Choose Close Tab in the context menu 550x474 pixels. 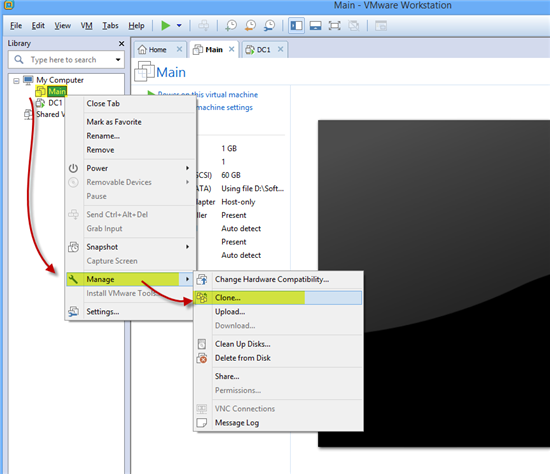coord(130,104)
